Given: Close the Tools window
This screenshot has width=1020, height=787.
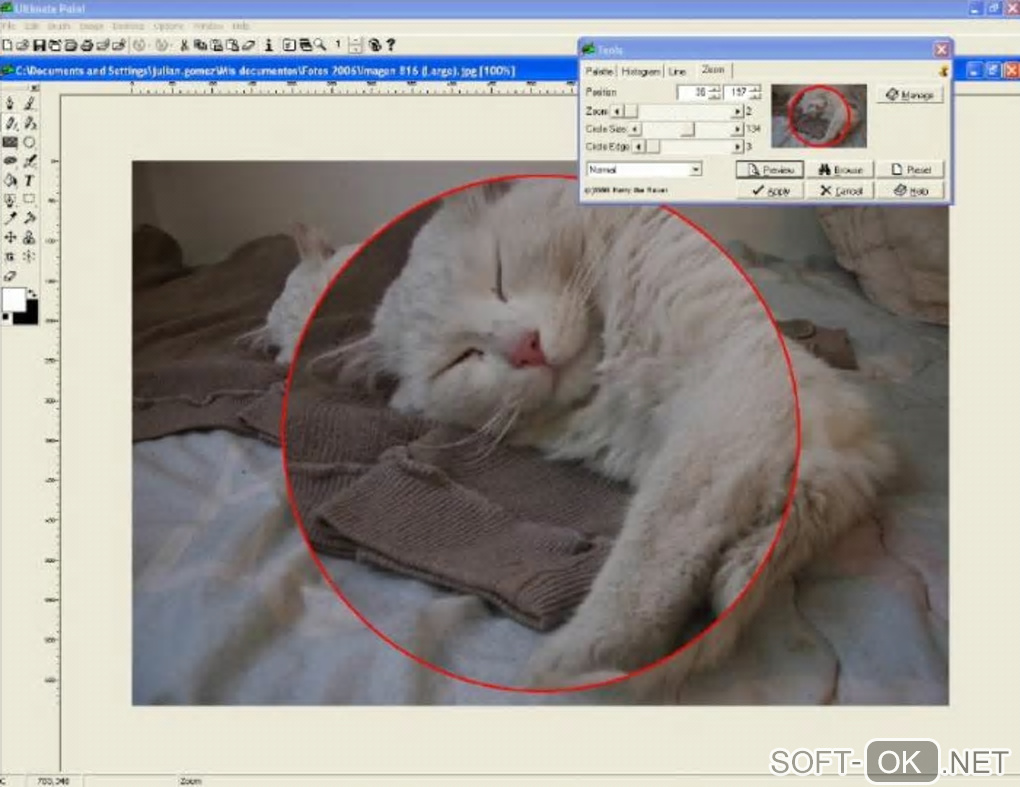Looking at the screenshot, I should tap(941, 49).
